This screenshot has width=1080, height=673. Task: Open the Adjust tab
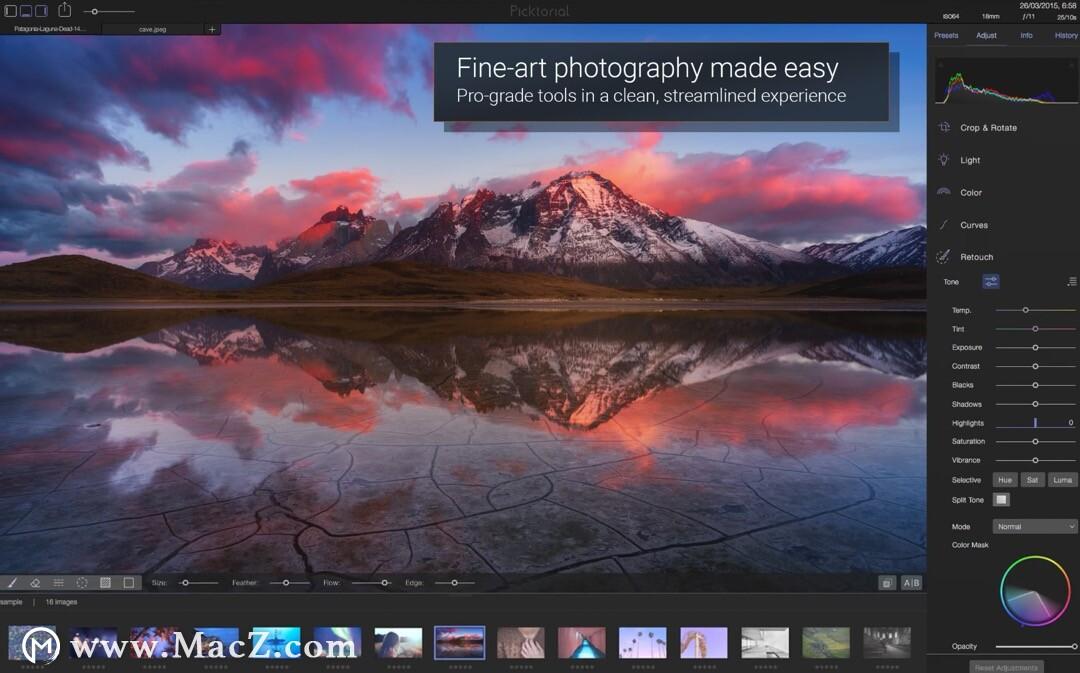[x=986, y=35]
